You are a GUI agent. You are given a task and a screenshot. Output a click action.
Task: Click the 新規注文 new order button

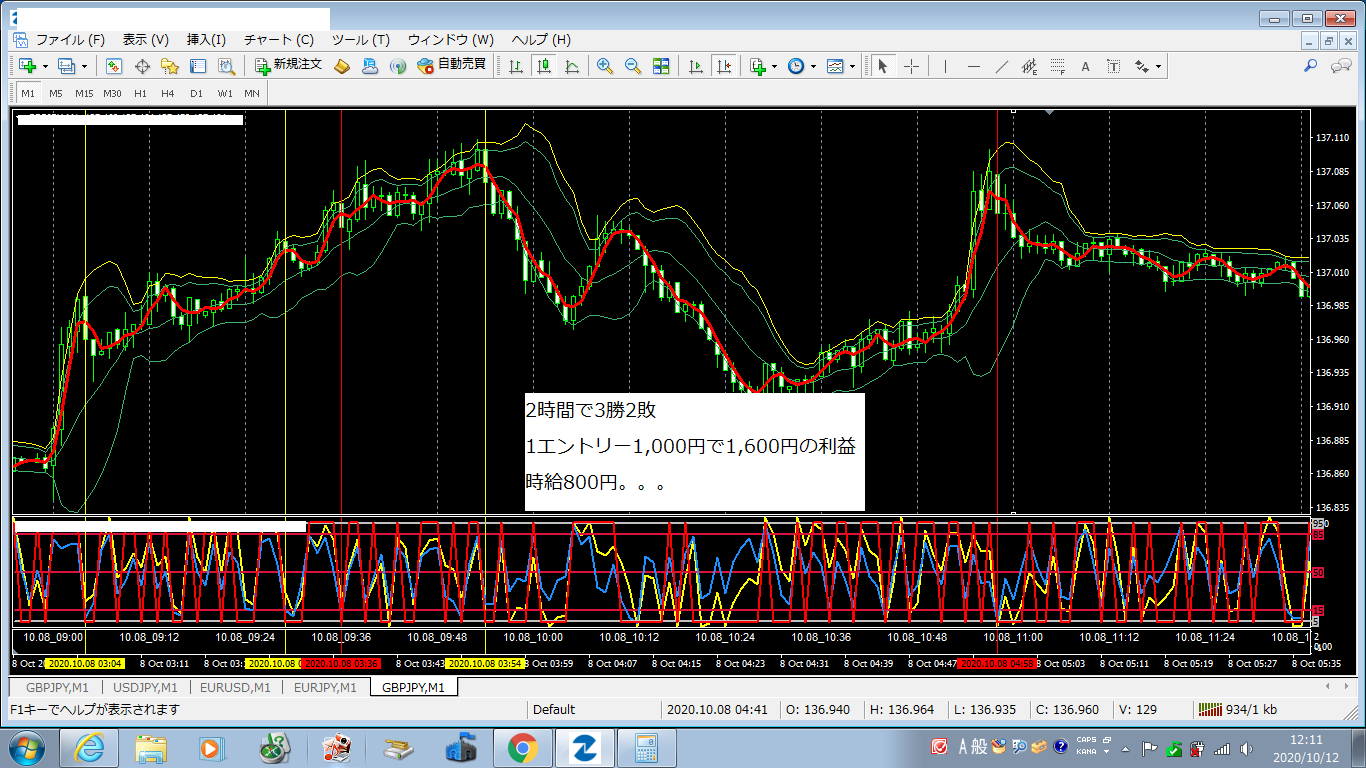coord(288,65)
